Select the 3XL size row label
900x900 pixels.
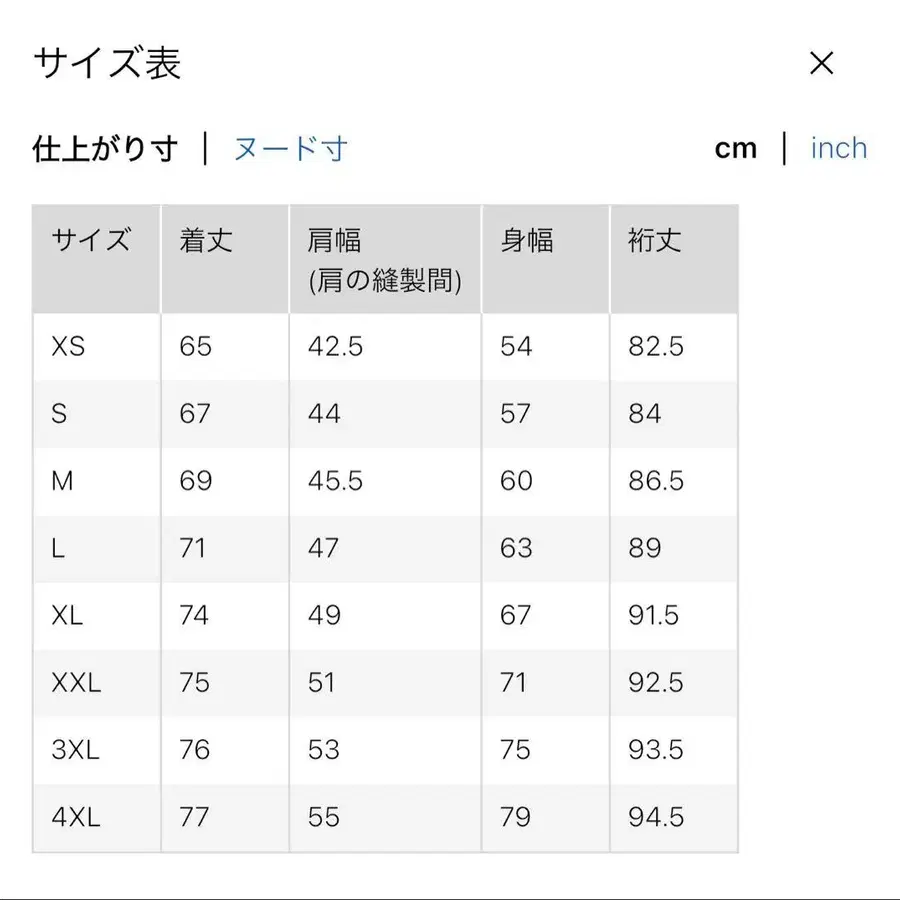point(74,750)
